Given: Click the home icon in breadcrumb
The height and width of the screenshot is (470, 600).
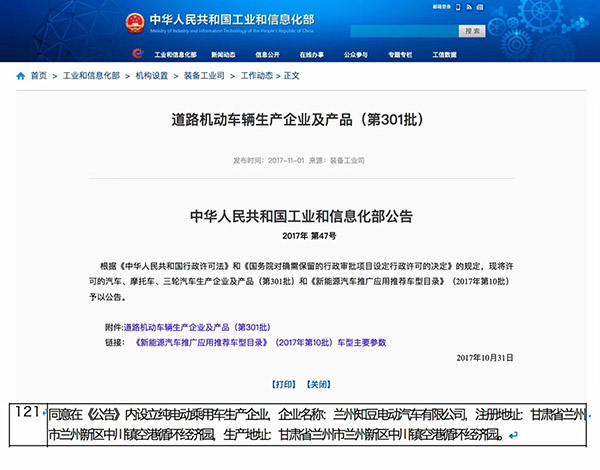Looking at the screenshot, I should click(21, 76).
